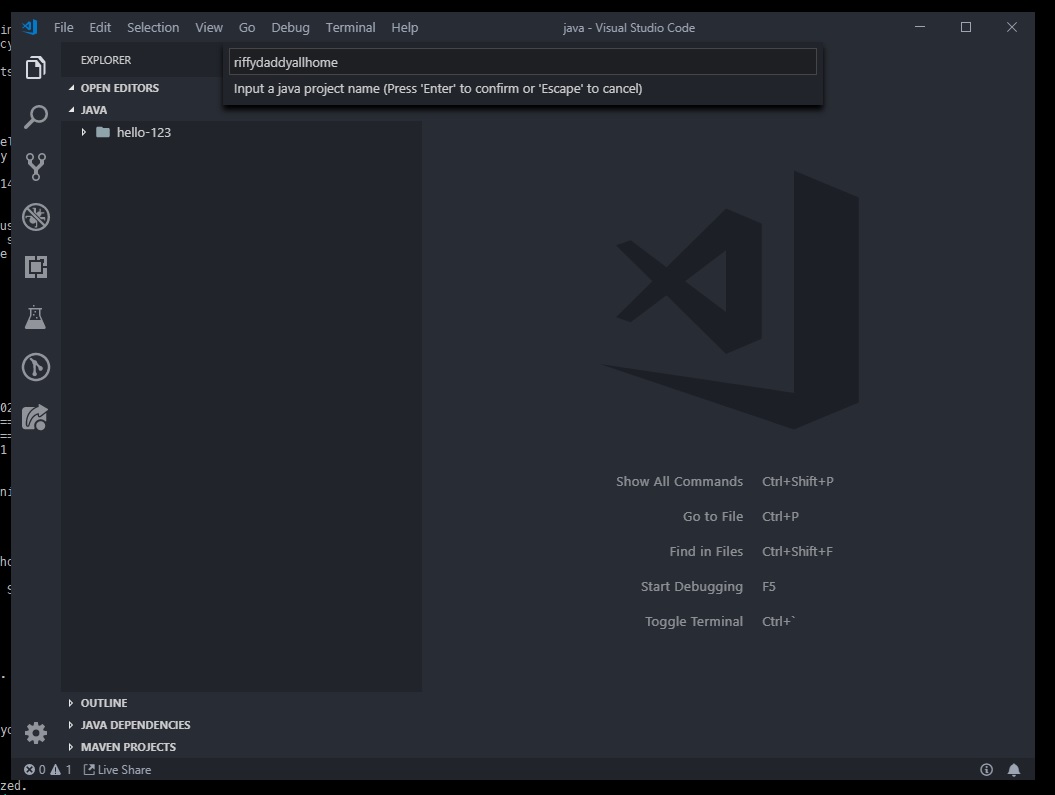Open the Manage gear icon
The height and width of the screenshot is (795, 1055).
36,732
